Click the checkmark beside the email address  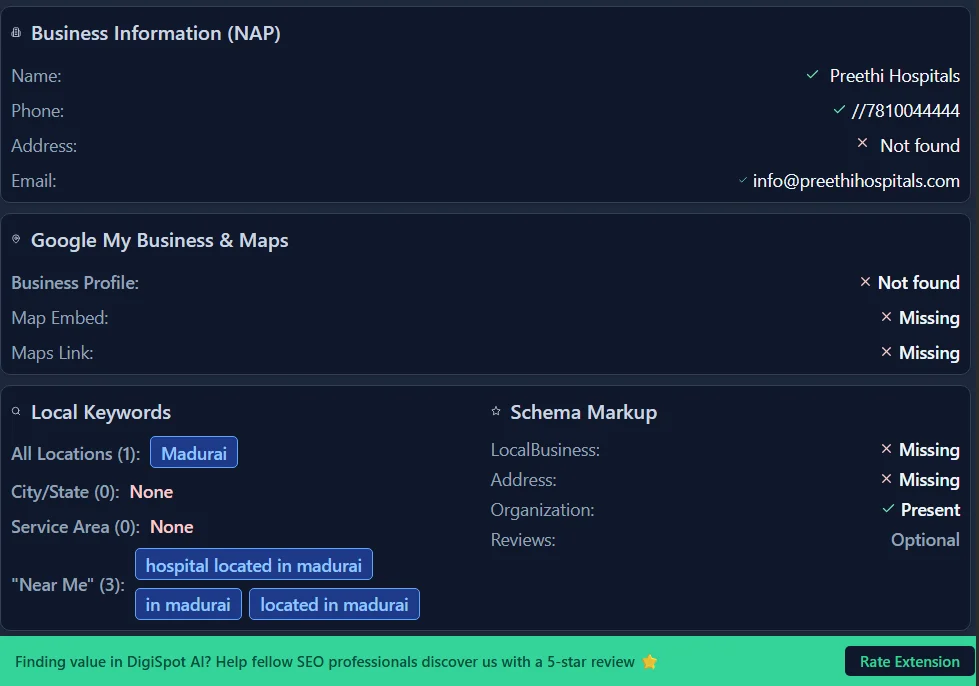742,180
